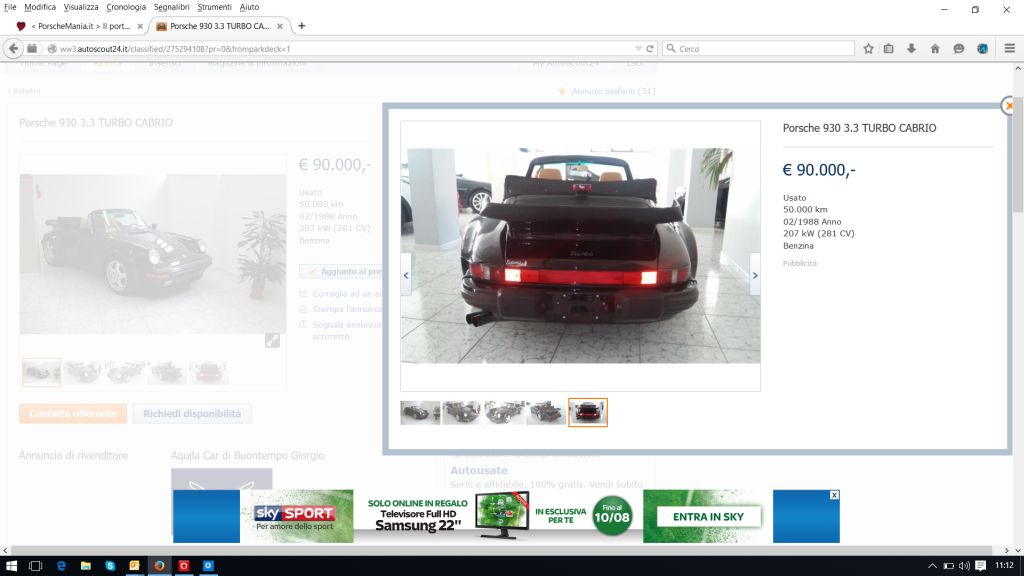
Task: Open Task View on the taskbar
Action: tap(35, 566)
